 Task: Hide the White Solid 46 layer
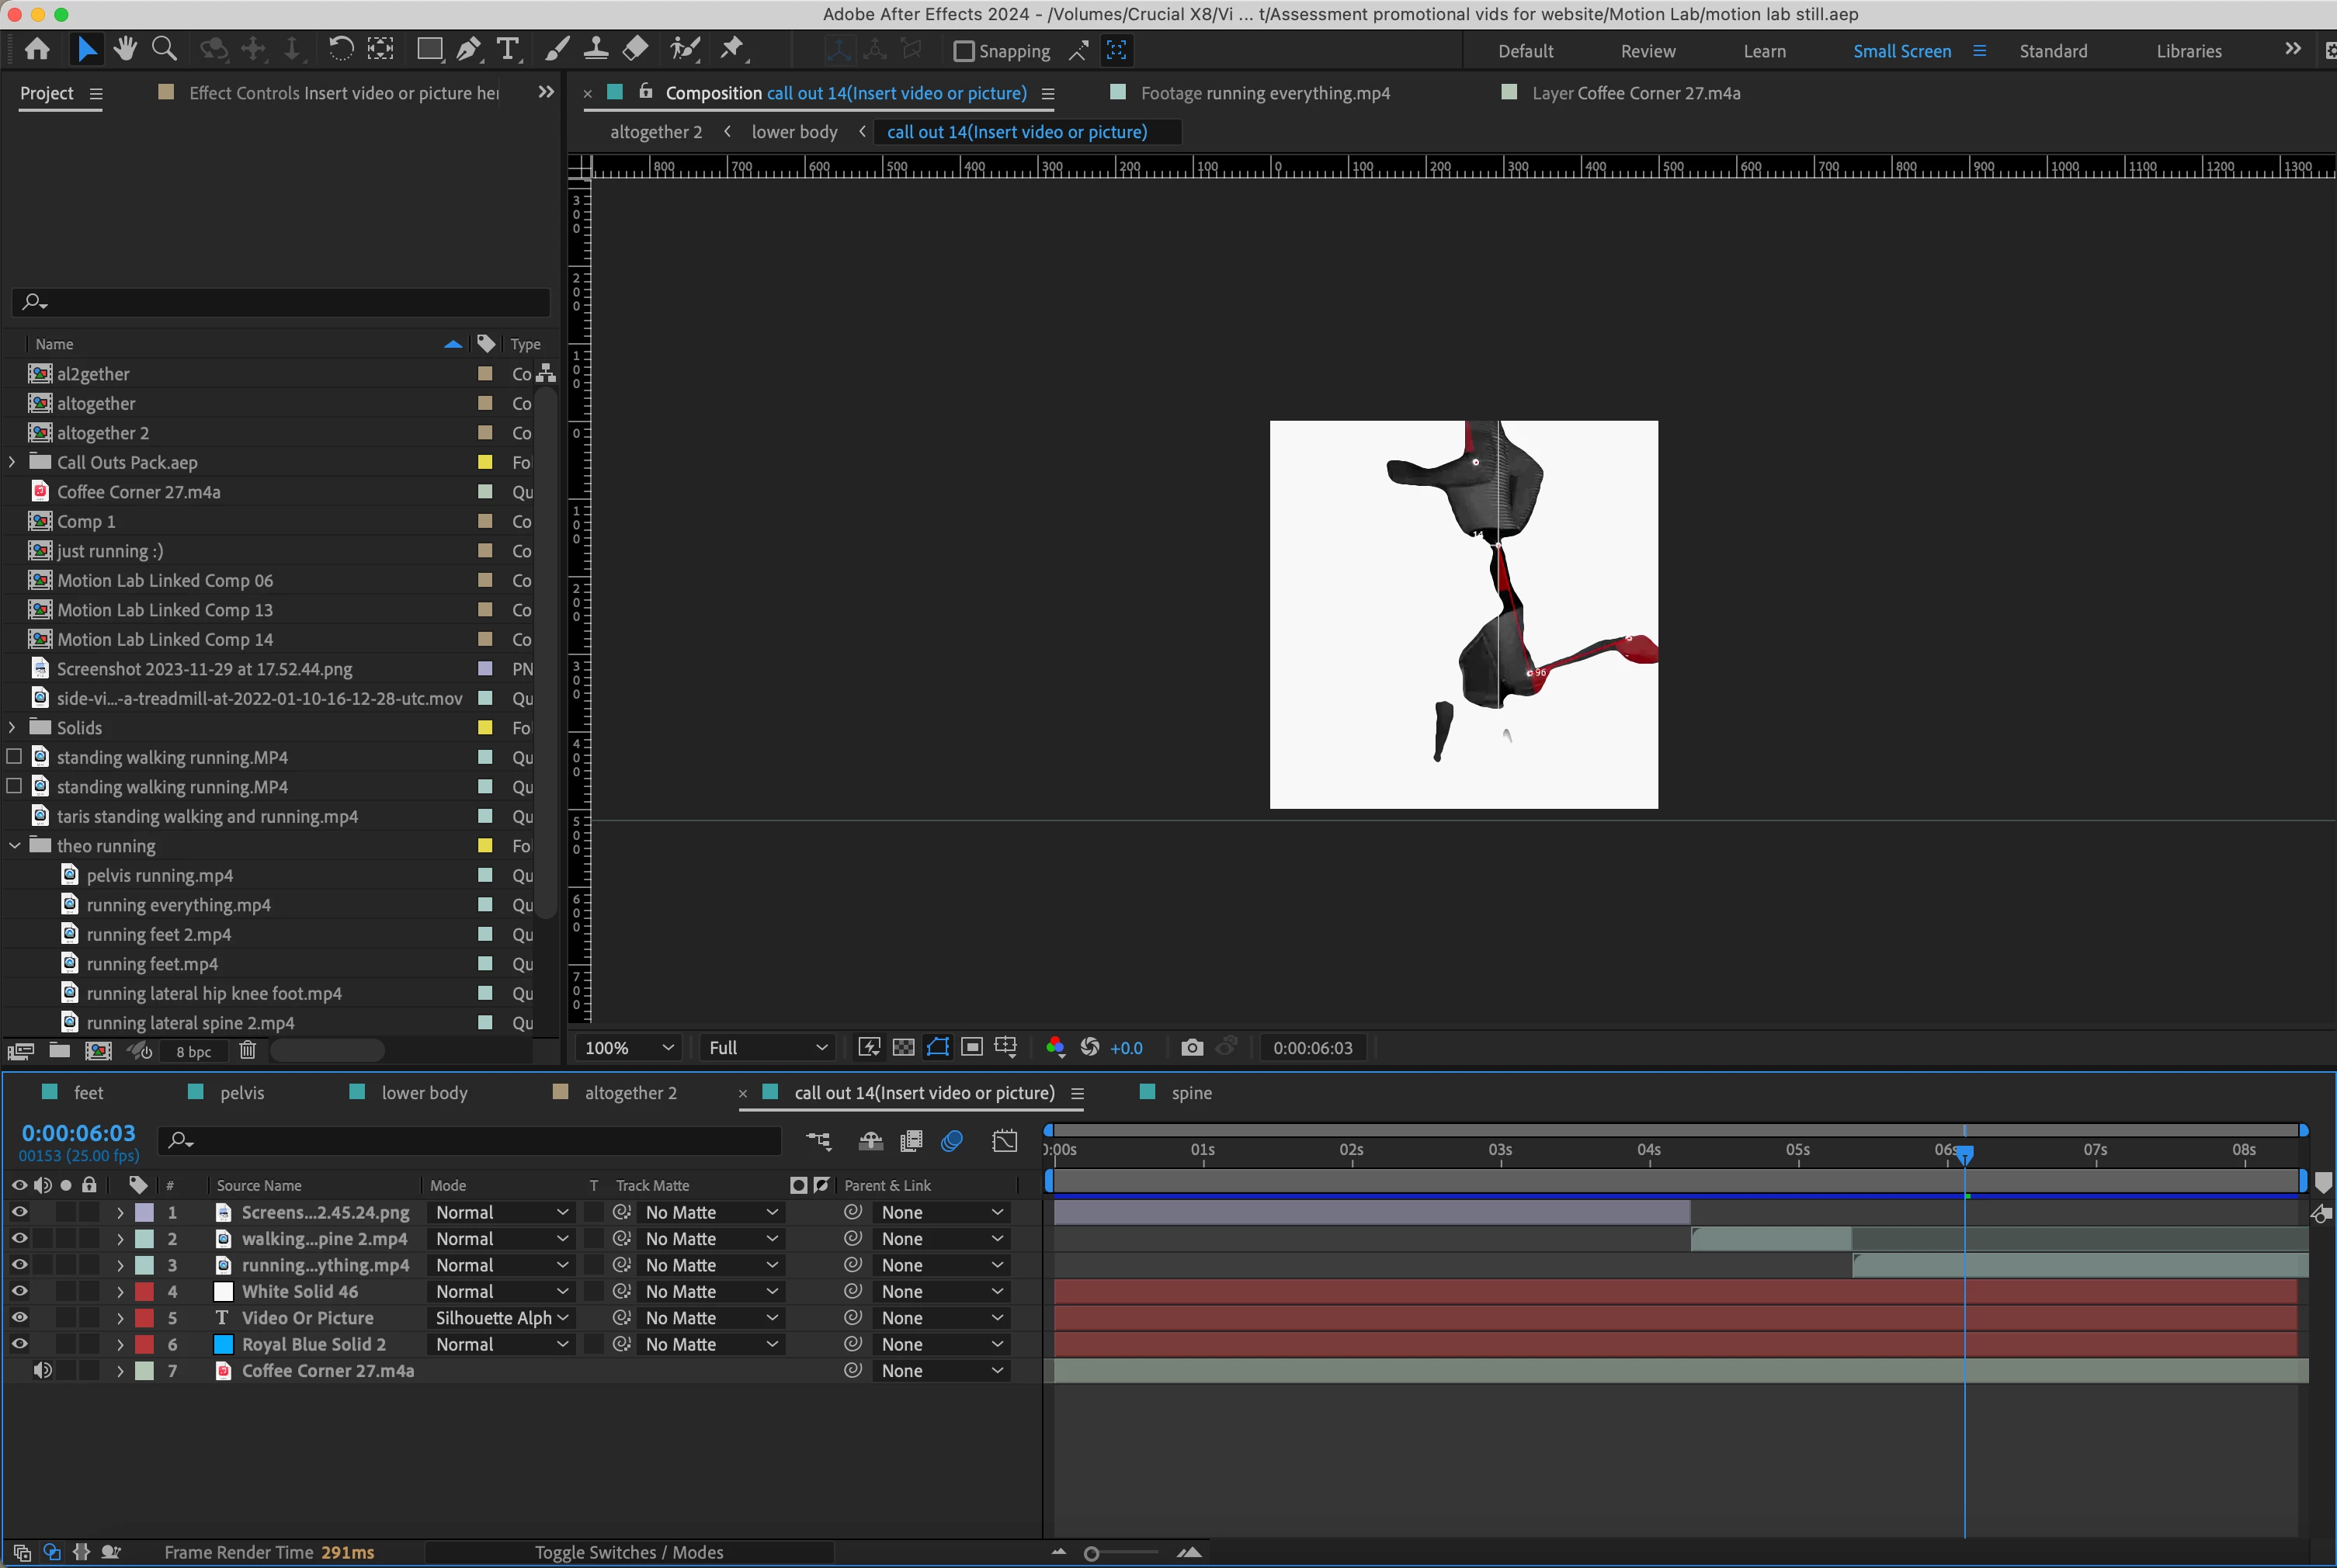click(19, 1291)
